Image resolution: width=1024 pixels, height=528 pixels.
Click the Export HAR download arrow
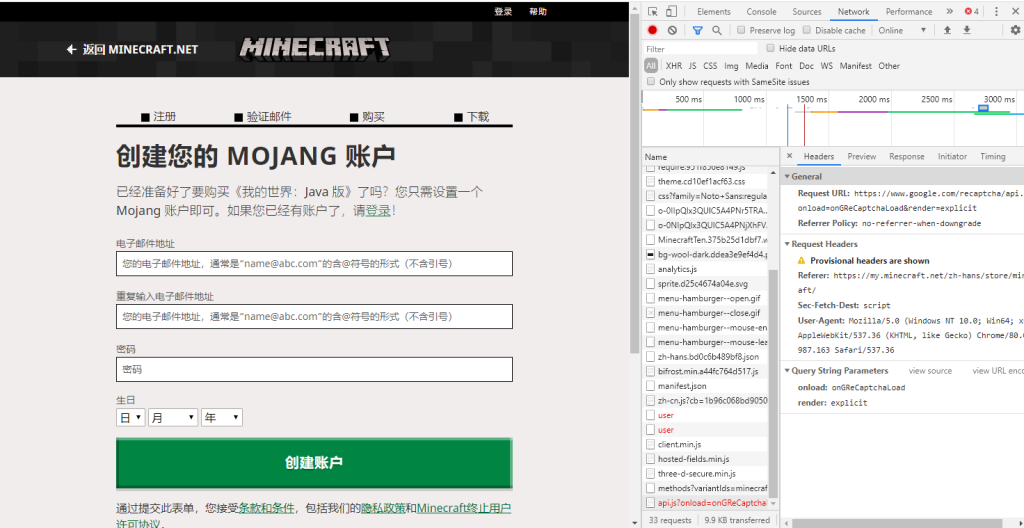[x=967, y=31]
